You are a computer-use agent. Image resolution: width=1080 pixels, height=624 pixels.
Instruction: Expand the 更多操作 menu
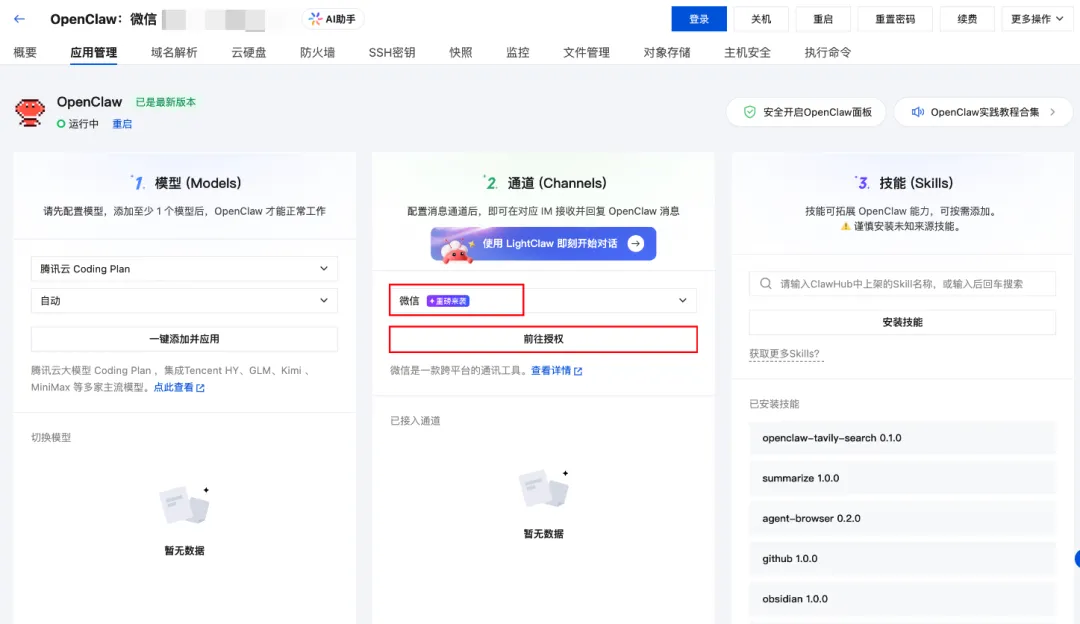point(1037,19)
